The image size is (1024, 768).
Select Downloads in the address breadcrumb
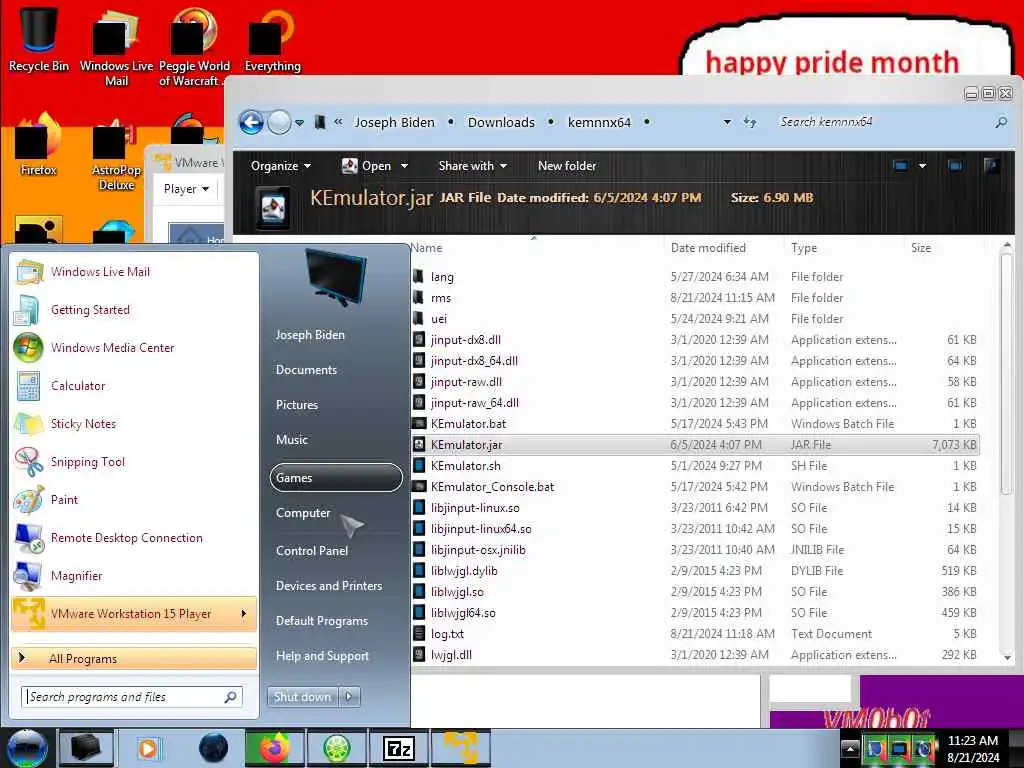[501, 122]
